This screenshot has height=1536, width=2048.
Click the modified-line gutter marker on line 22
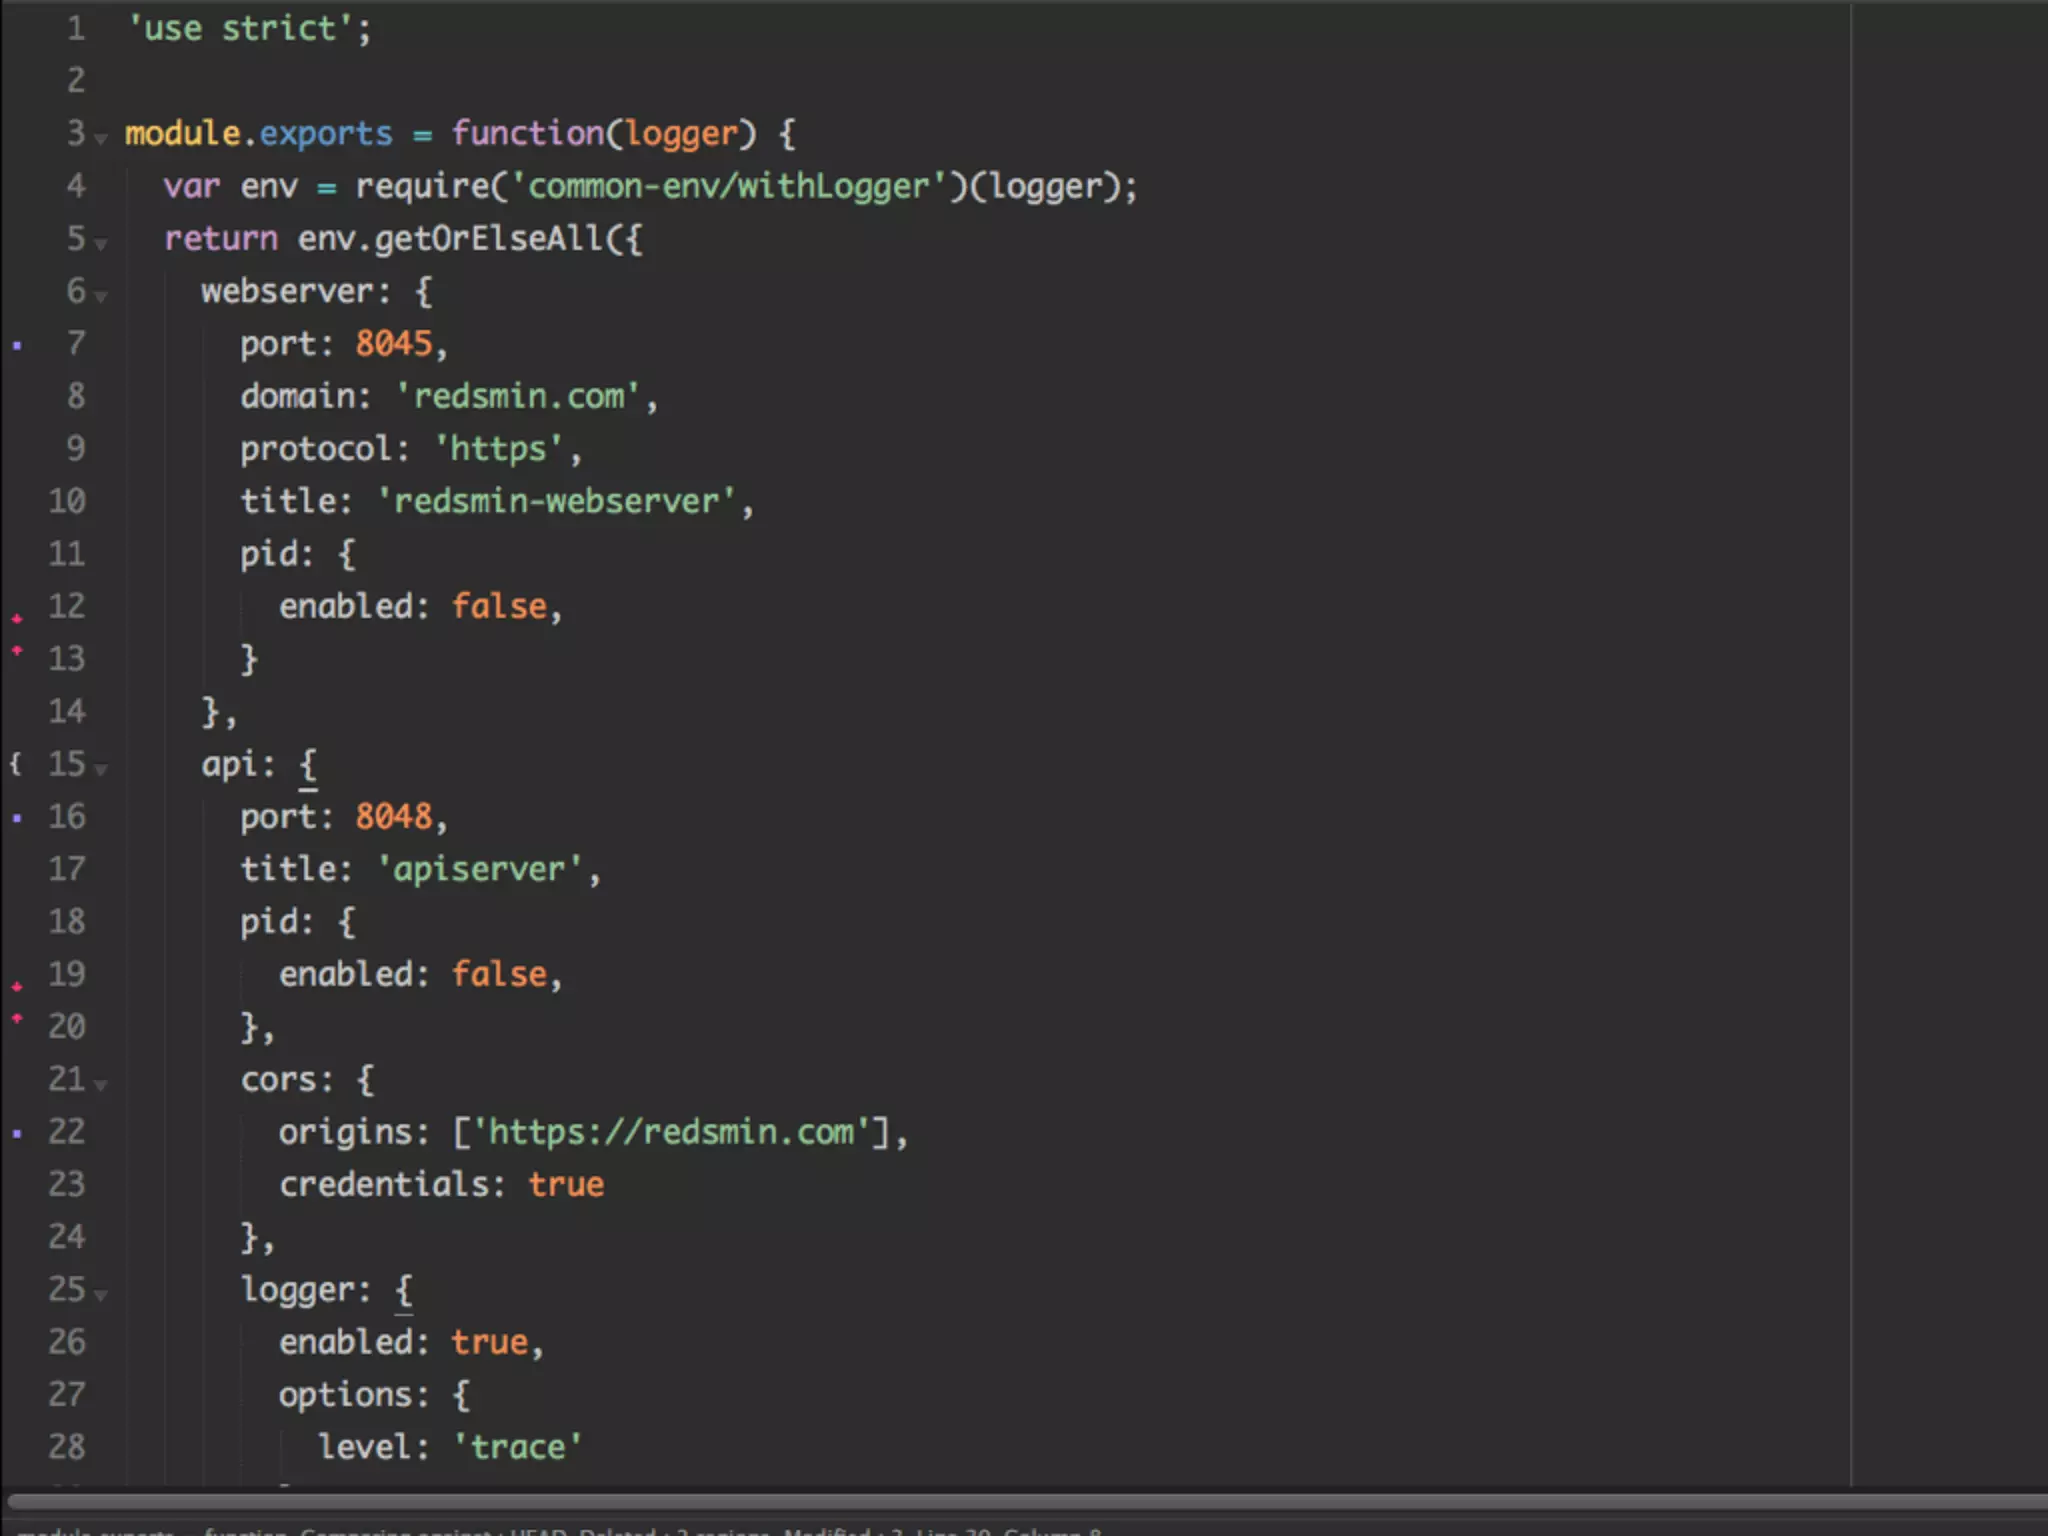click(x=17, y=1134)
